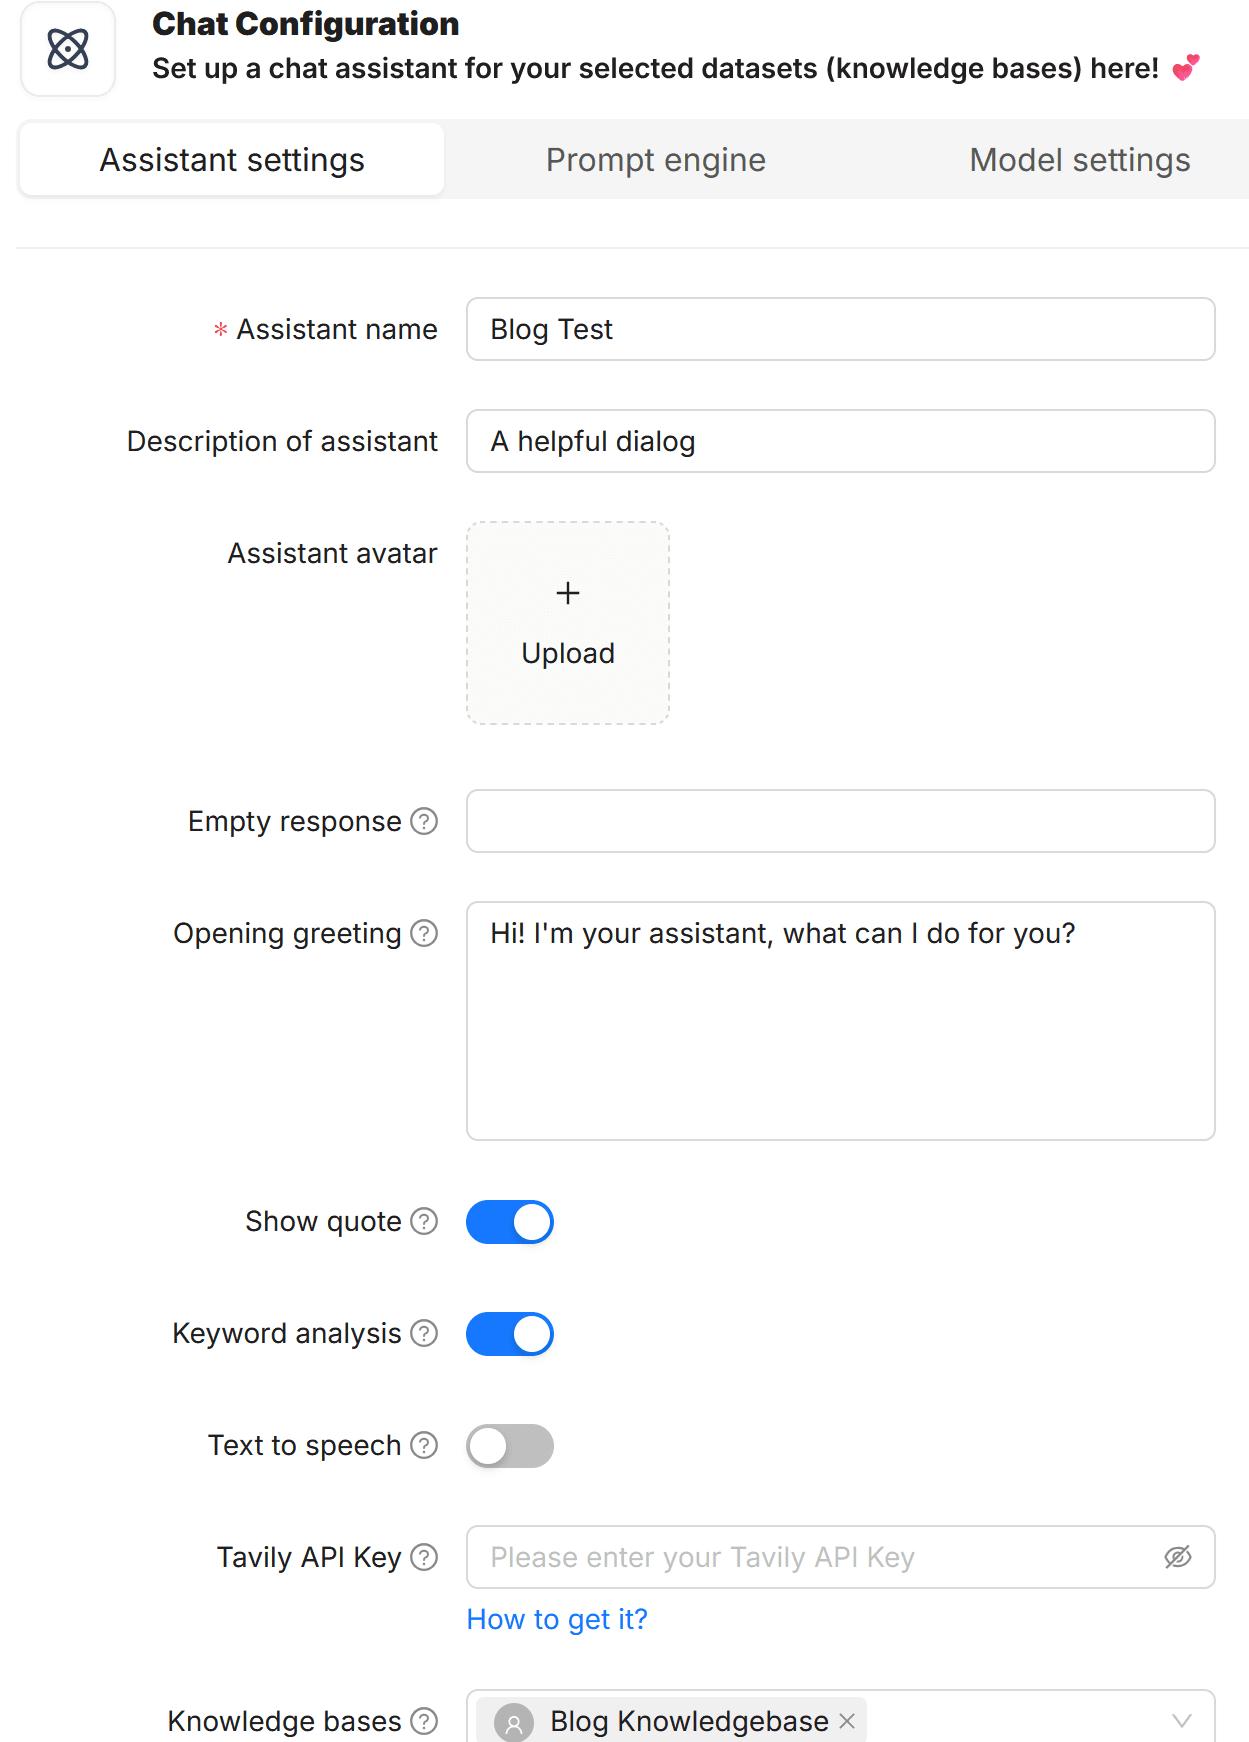Screen dimensions: 1249x1742
Task: Switch to the Prompt engine tab
Action: (655, 159)
